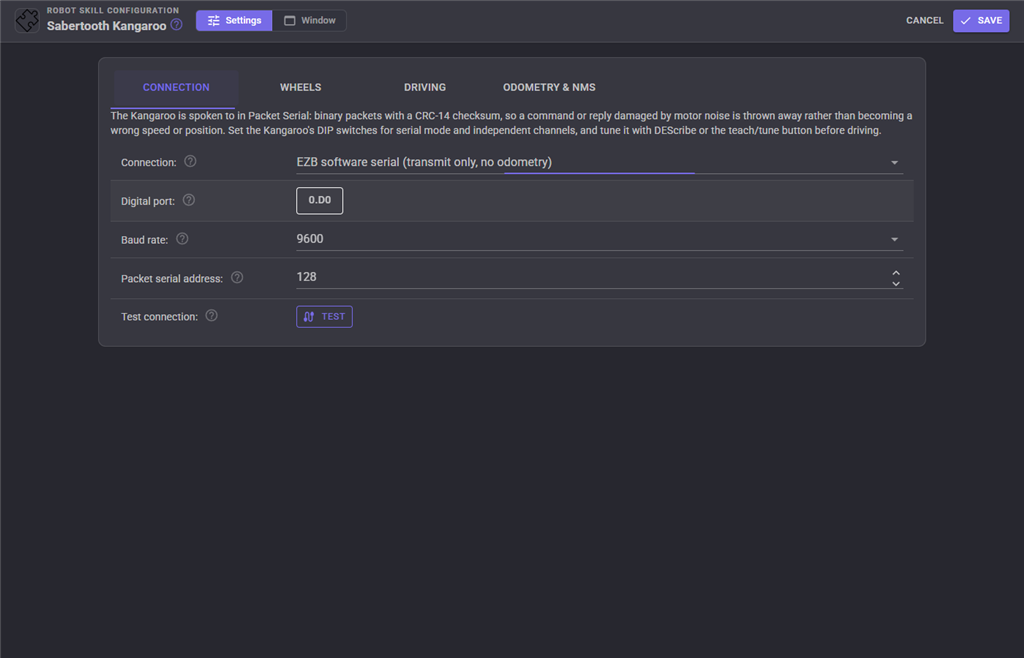Click the 'Digital port:' label
Viewport: 1024px width, 658px height.
tap(148, 201)
